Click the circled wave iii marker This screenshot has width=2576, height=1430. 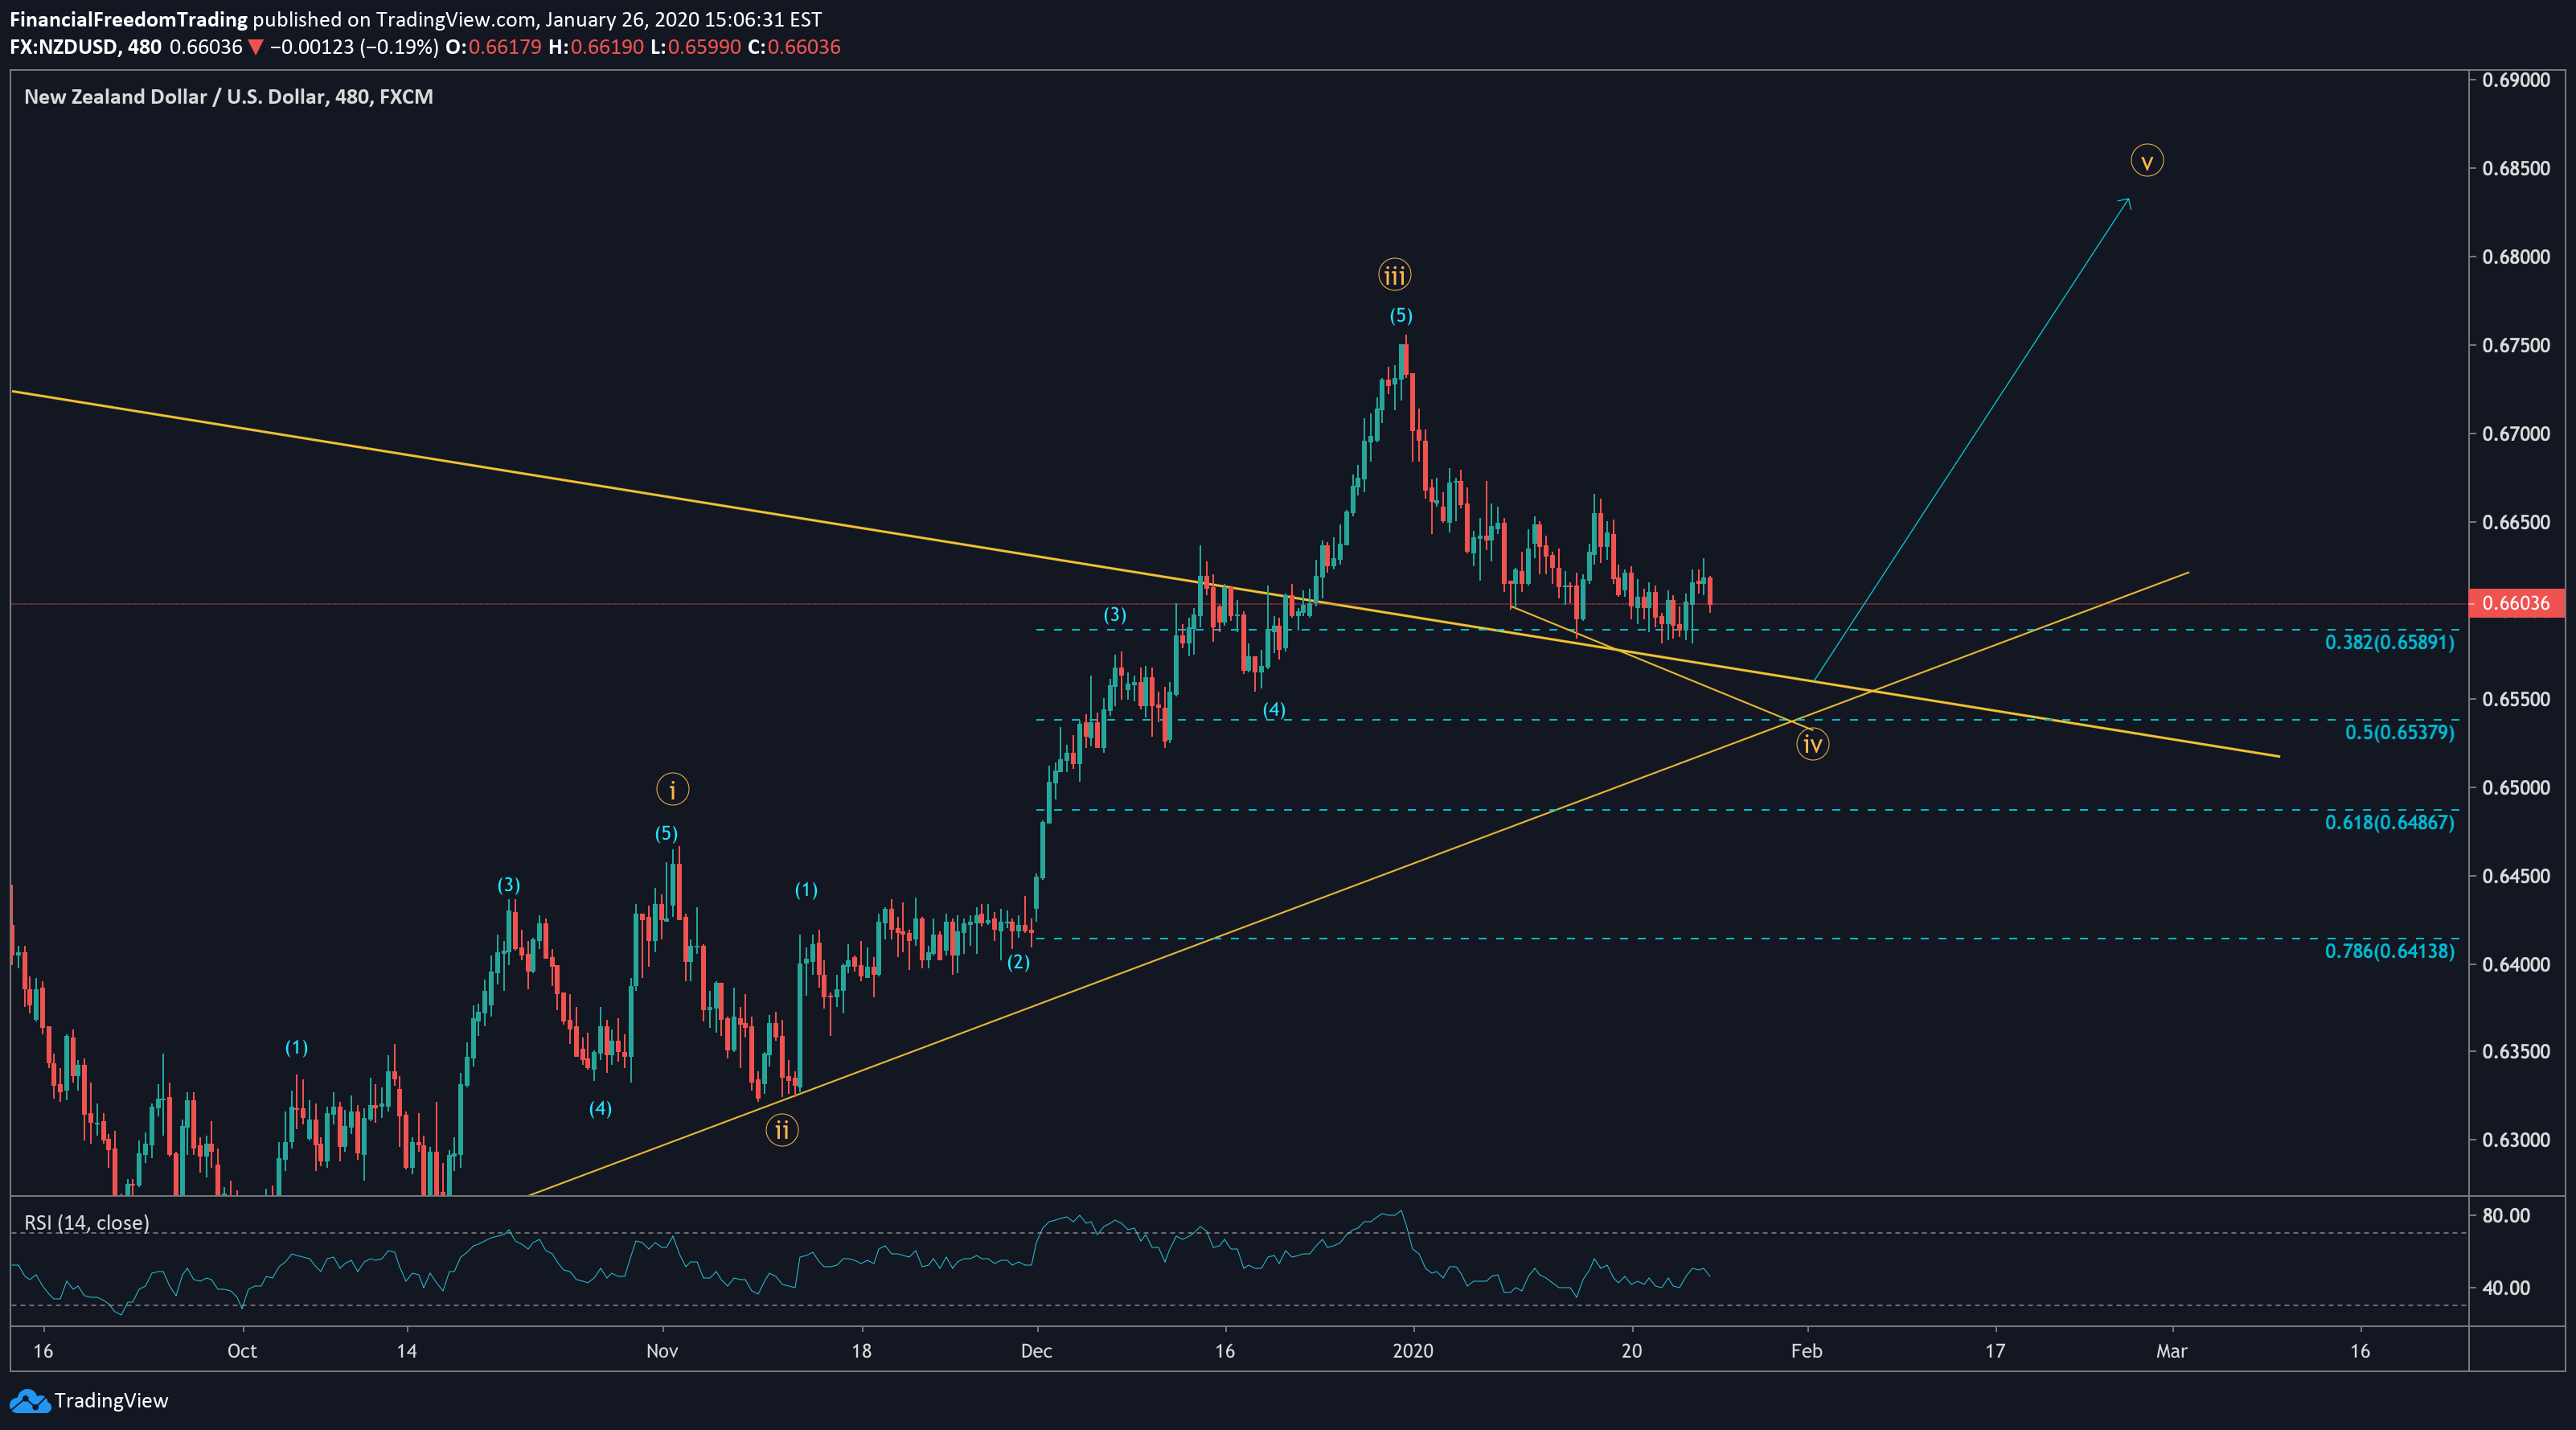(x=1394, y=274)
